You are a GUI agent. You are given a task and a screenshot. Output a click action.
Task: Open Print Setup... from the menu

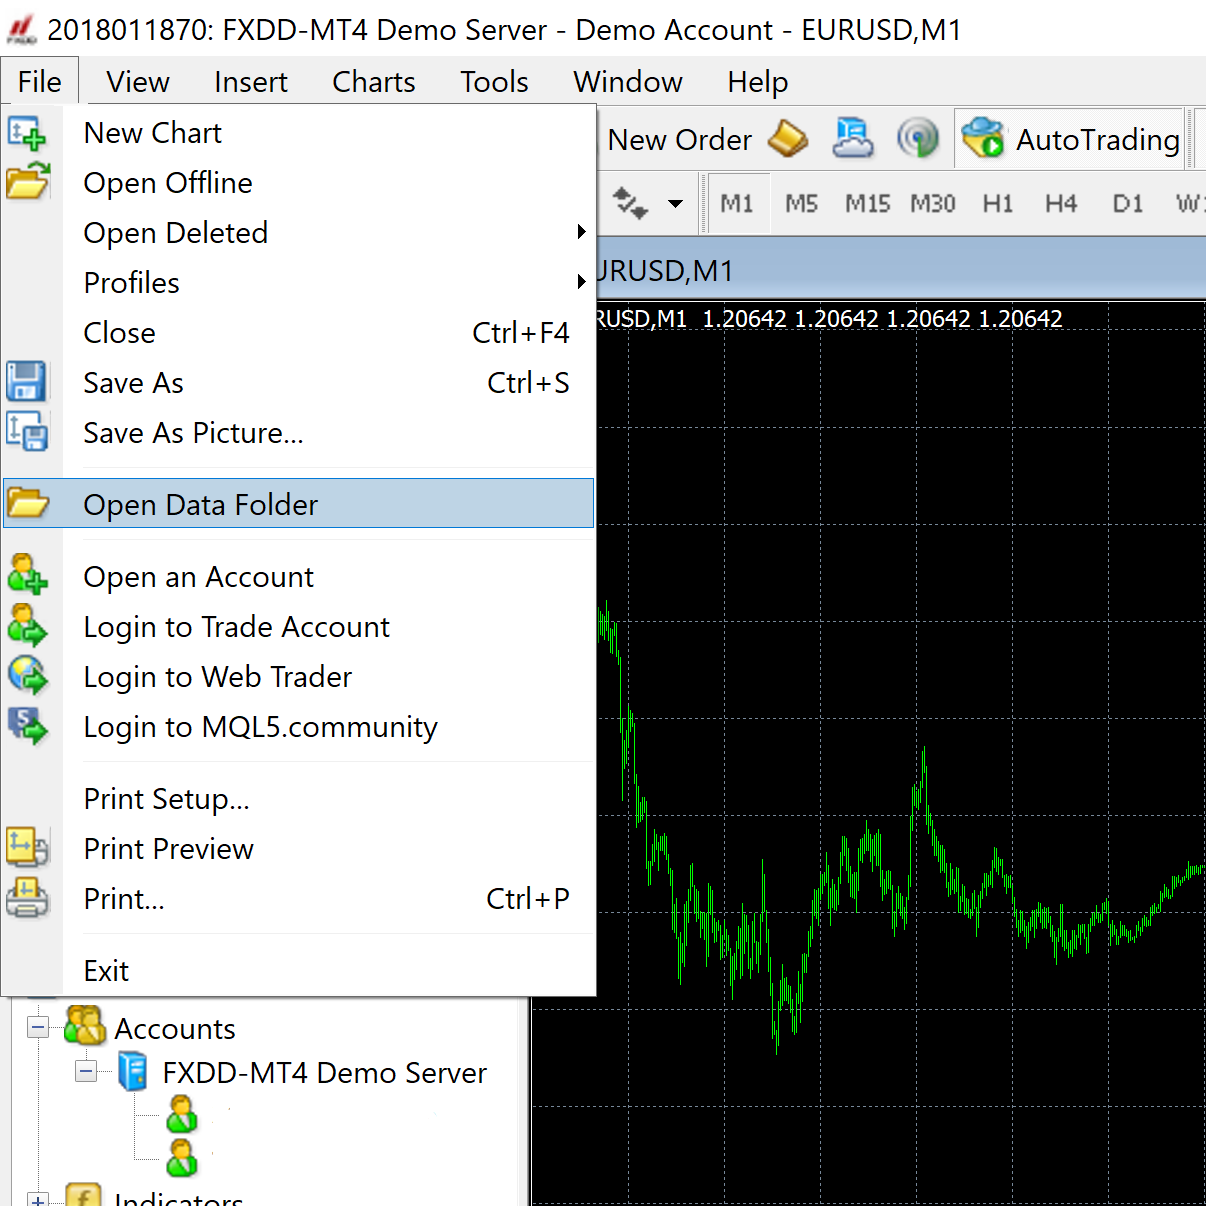tap(298, 799)
